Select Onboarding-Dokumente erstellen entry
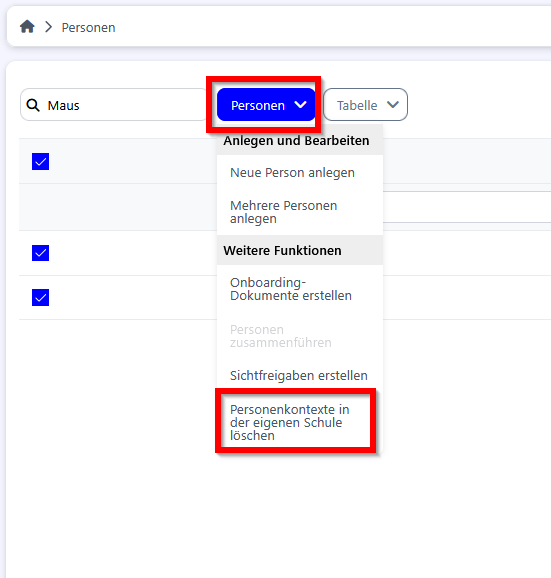551x578 pixels. tap(291, 289)
